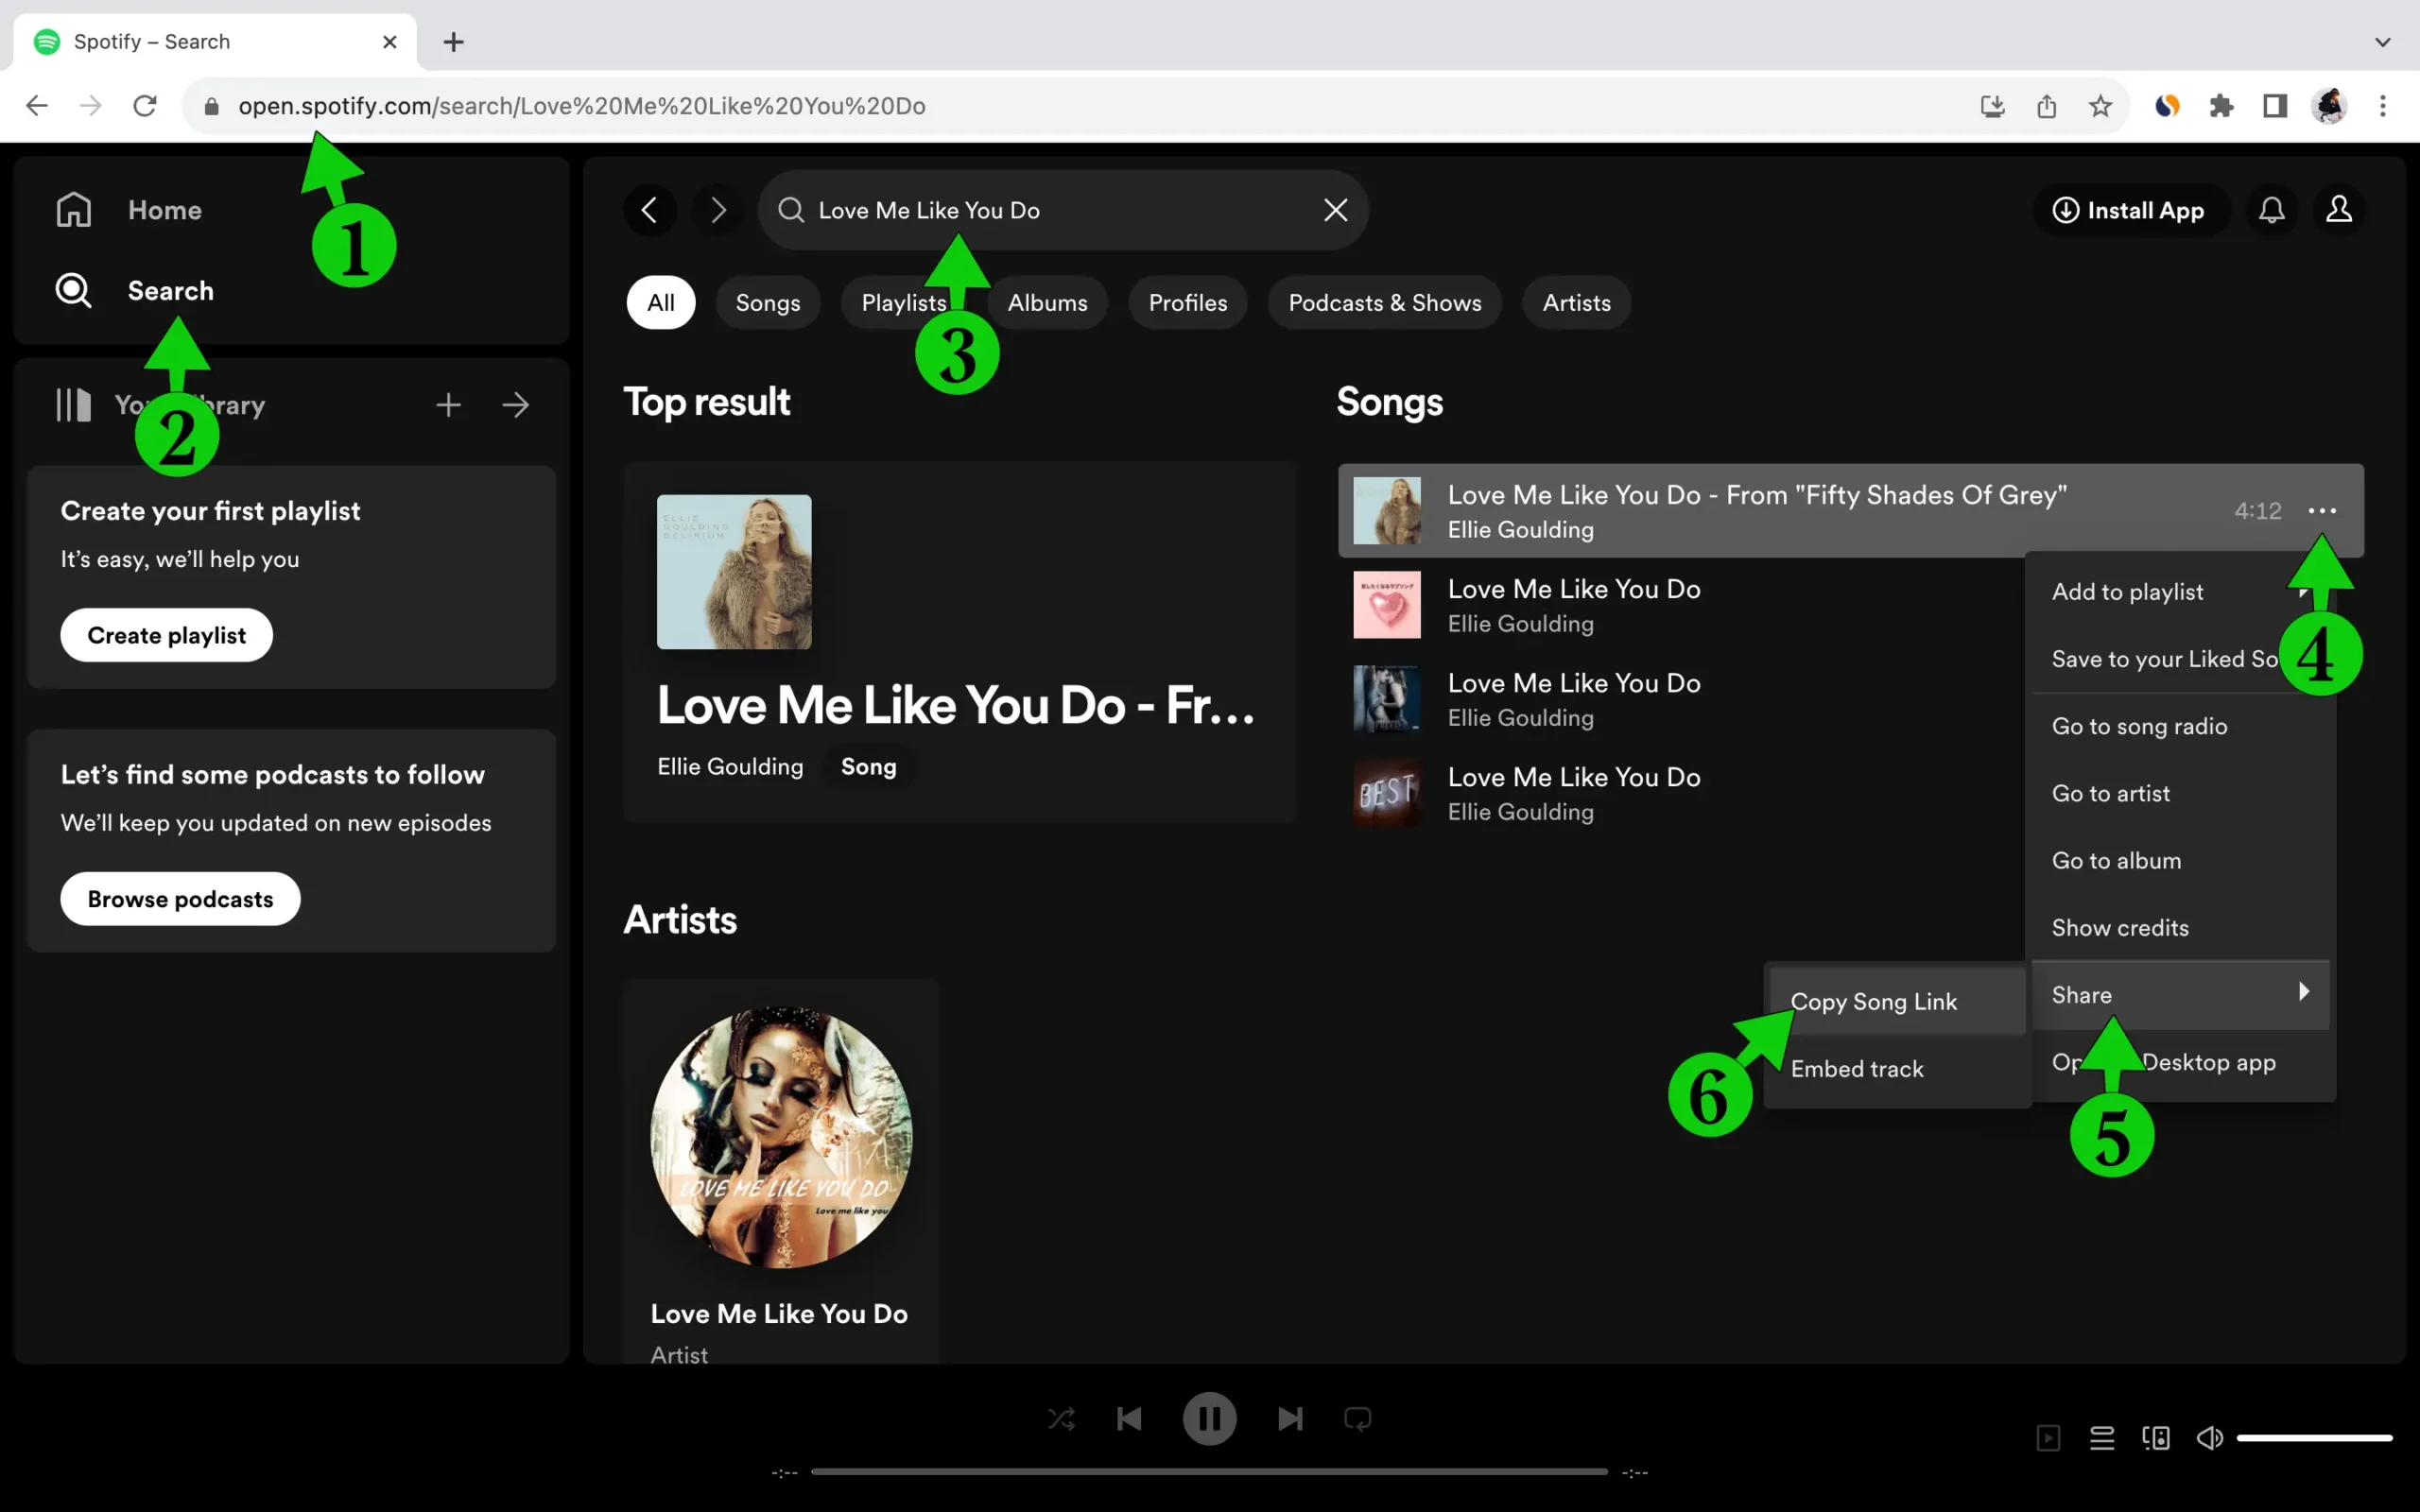Click Embed track in submenu
The height and width of the screenshot is (1512, 2420).
pos(1897,1069)
